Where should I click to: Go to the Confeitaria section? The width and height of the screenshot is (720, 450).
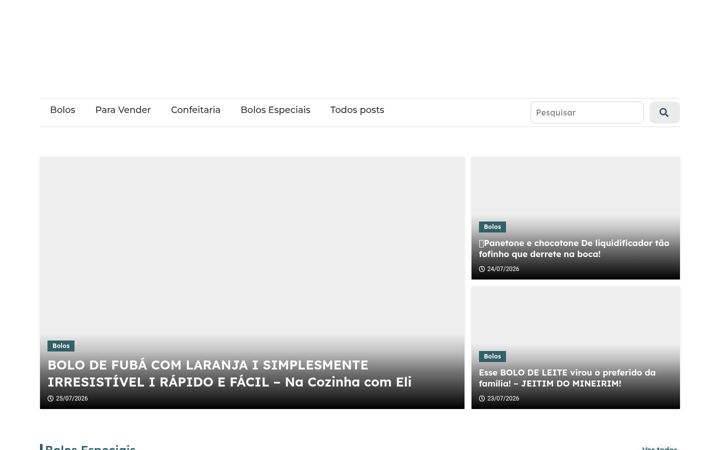[x=196, y=110]
